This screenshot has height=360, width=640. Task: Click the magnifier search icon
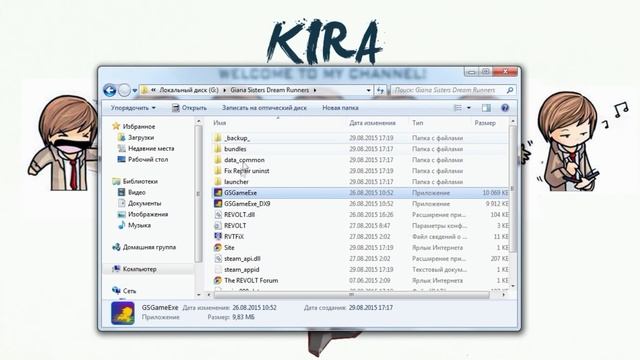point(510,90)
